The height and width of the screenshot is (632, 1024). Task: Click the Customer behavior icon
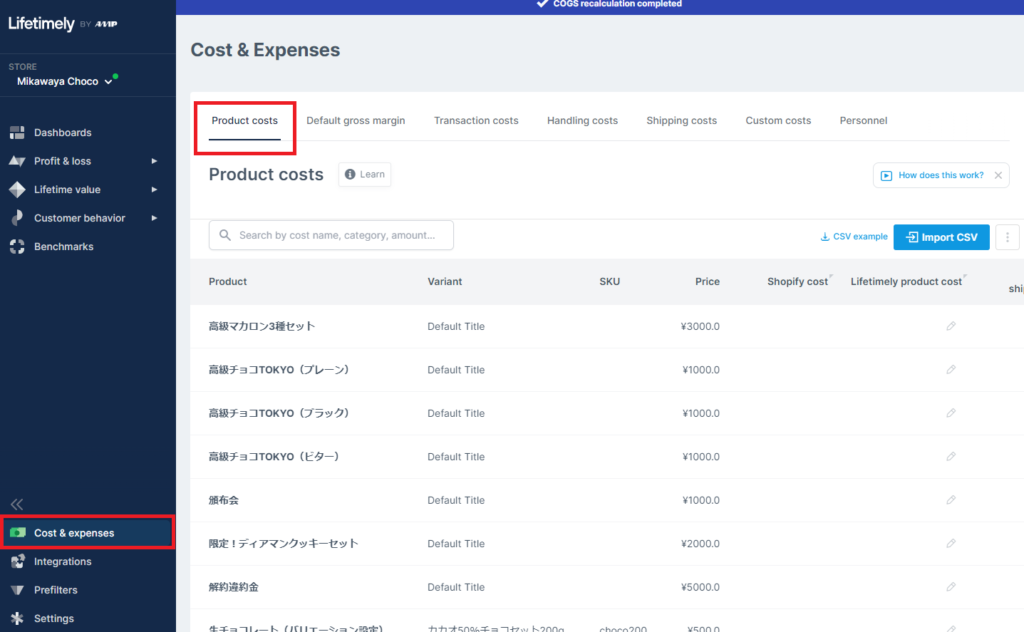pyautogui.click(x=16, y=217)
